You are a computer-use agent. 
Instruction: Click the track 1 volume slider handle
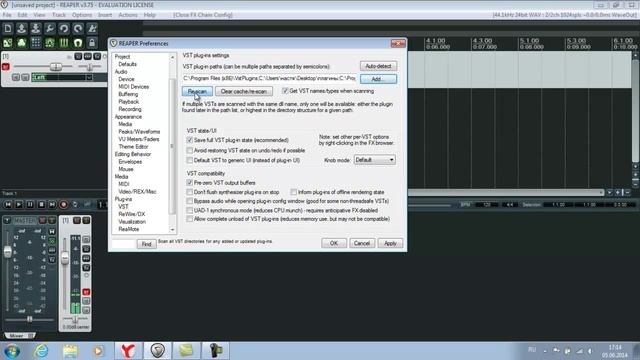(56, 67)
